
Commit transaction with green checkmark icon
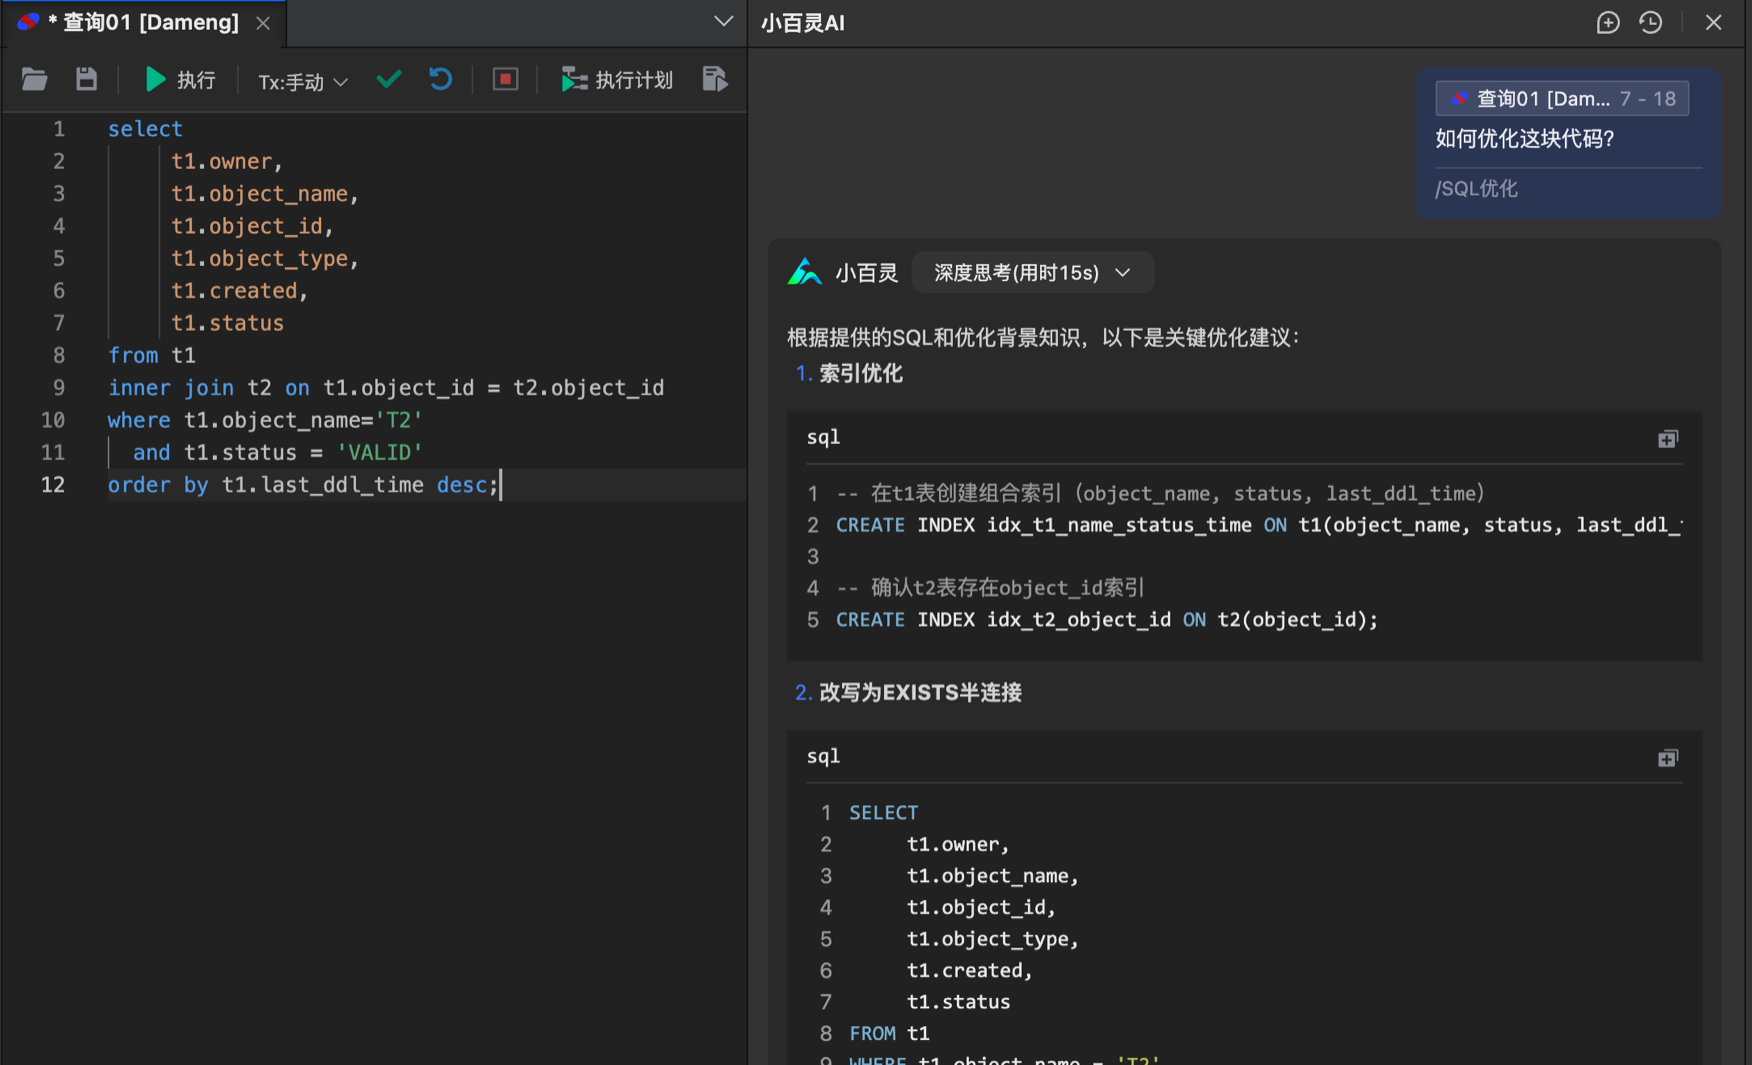389,79
